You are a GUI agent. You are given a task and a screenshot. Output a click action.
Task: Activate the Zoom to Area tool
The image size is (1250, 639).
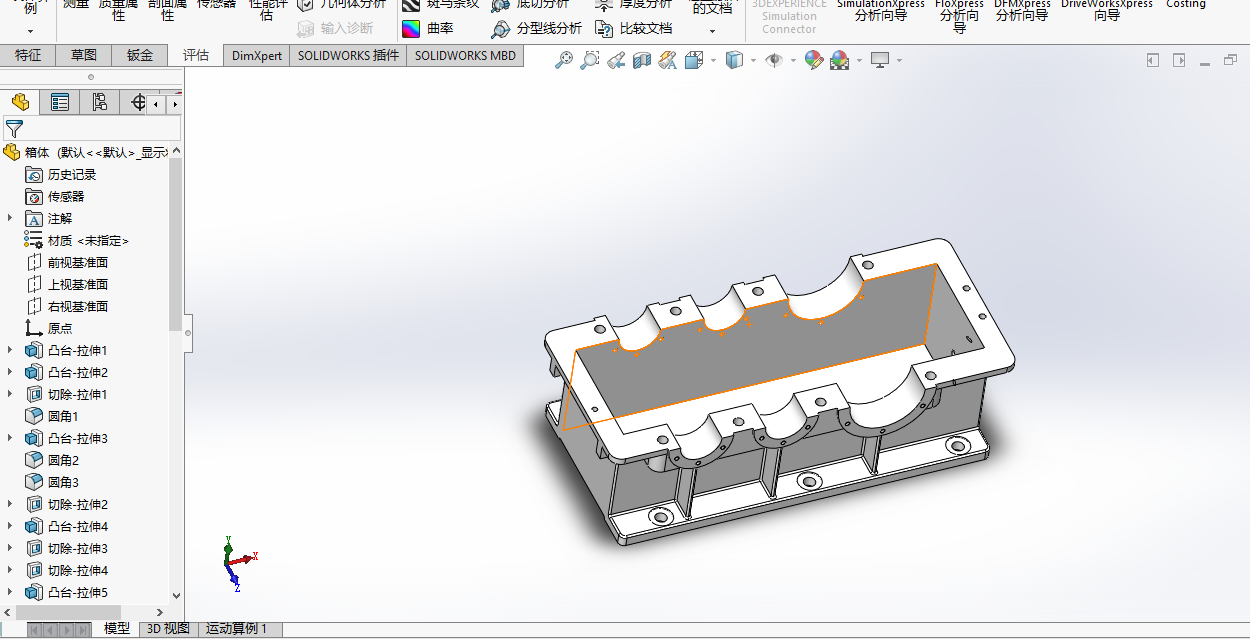(x=590, y=61)
